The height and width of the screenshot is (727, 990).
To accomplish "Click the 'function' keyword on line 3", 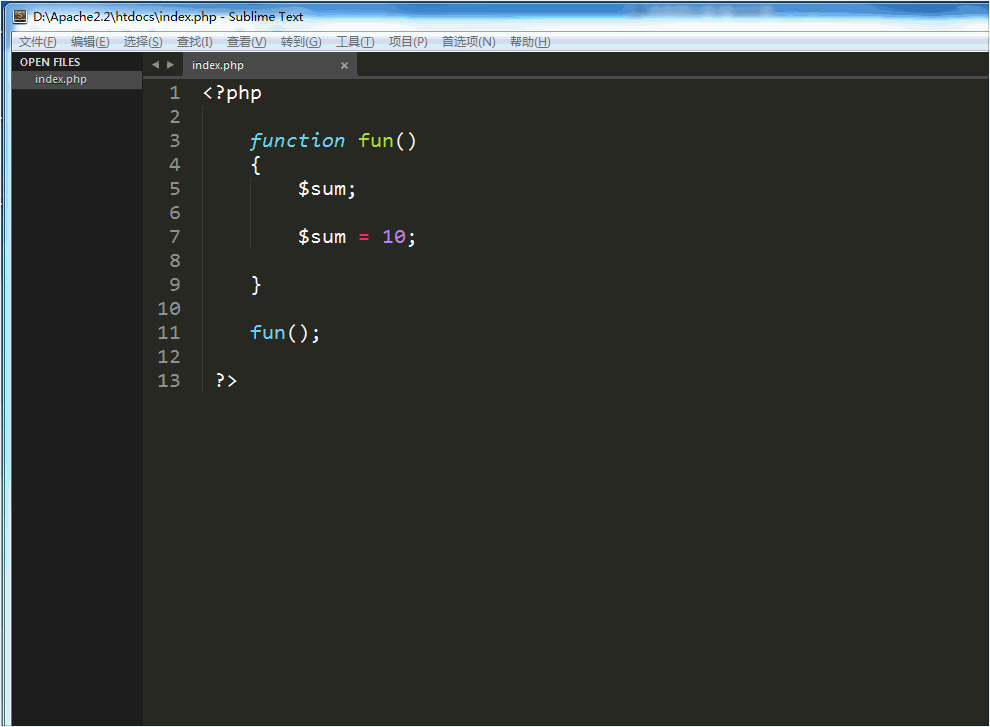I will point(297,141).
